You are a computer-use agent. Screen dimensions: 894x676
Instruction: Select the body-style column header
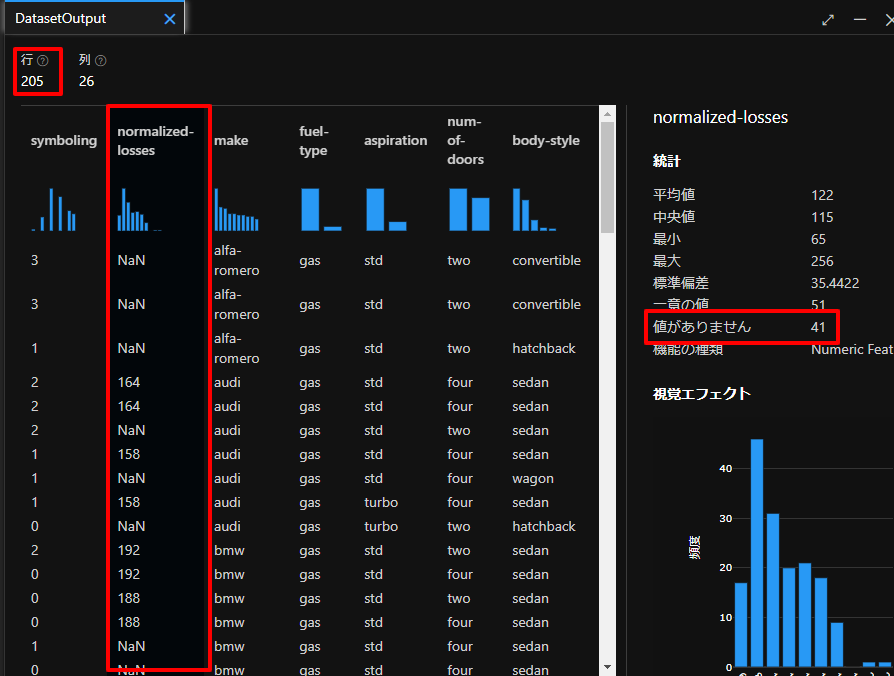coord(545,141)
